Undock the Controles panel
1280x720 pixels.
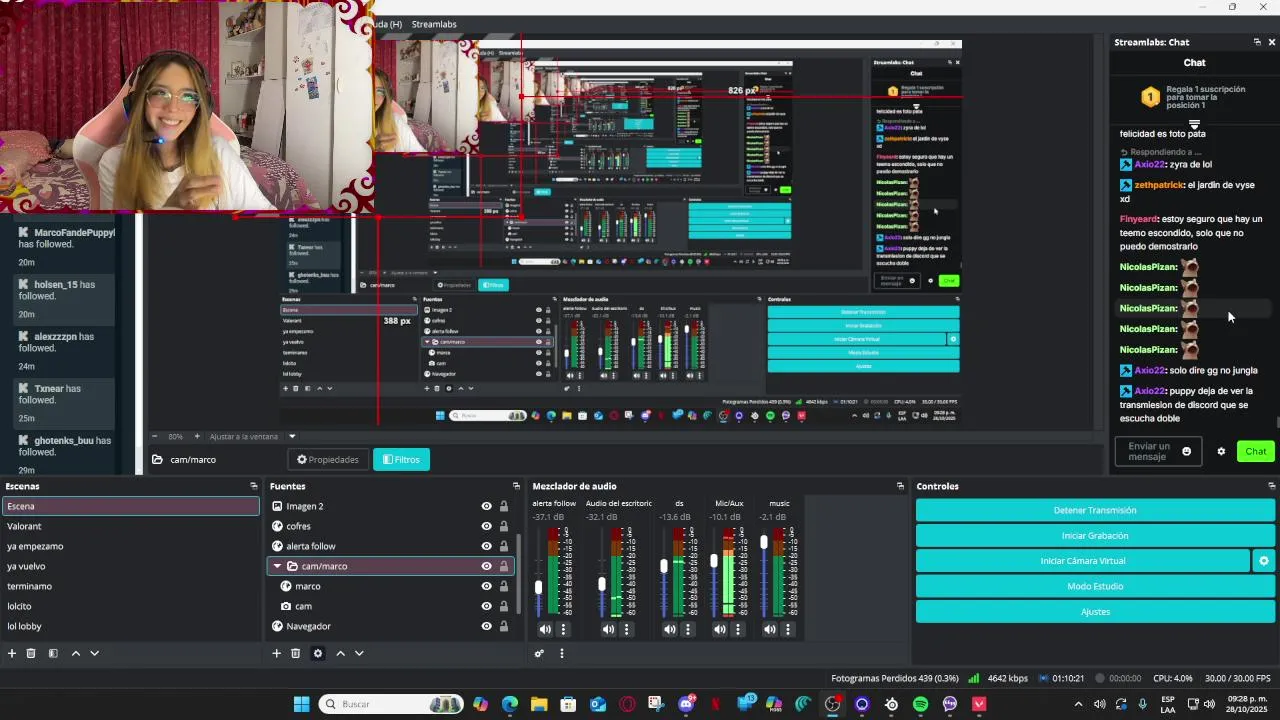tap(1270, 486)
